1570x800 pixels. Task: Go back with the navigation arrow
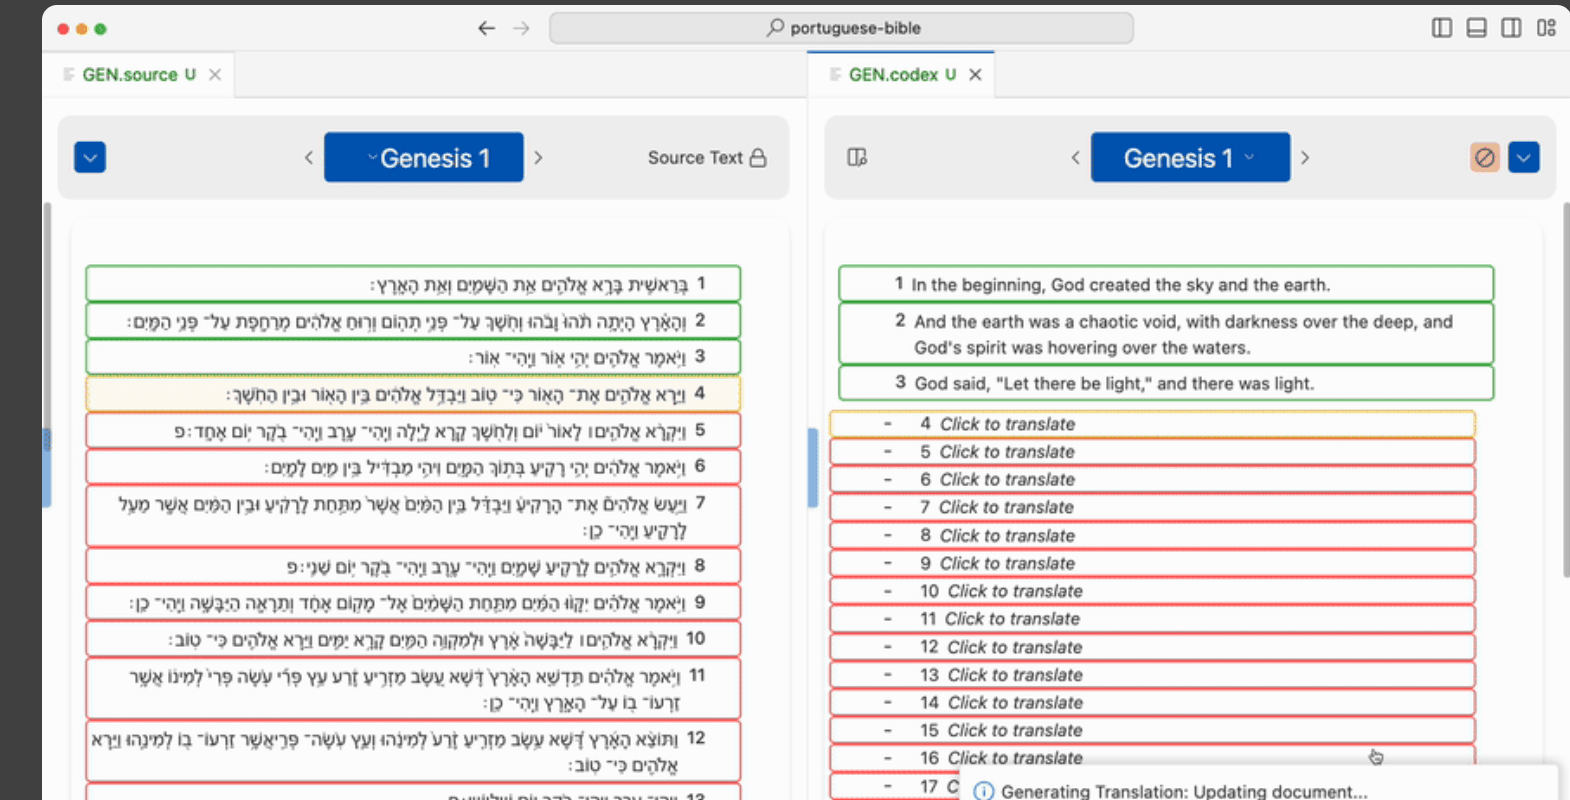pos(486,28)
